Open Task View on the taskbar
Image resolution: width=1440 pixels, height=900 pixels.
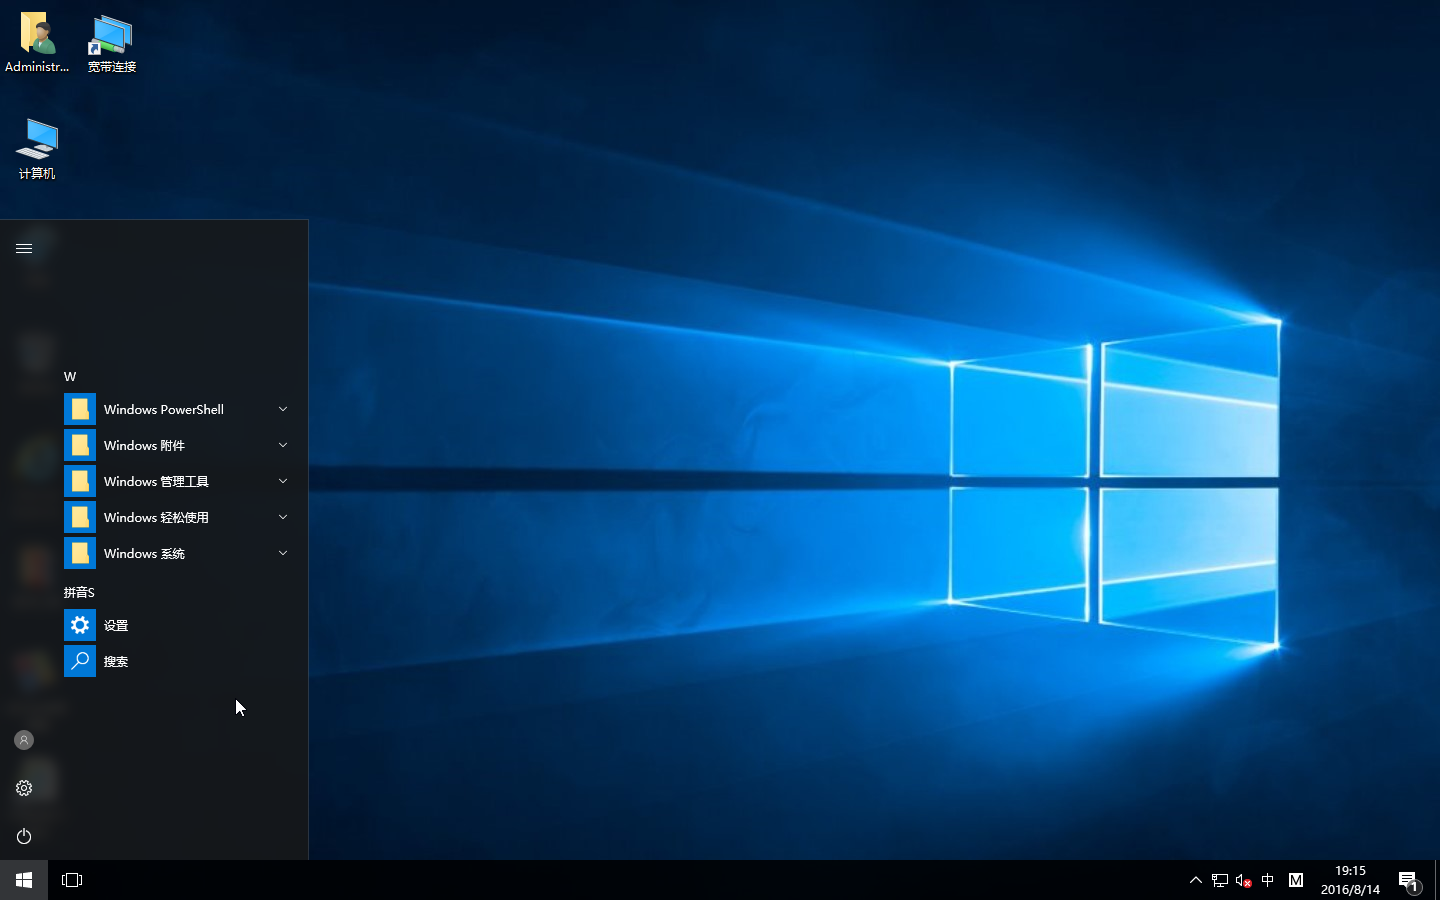[72, 880]
